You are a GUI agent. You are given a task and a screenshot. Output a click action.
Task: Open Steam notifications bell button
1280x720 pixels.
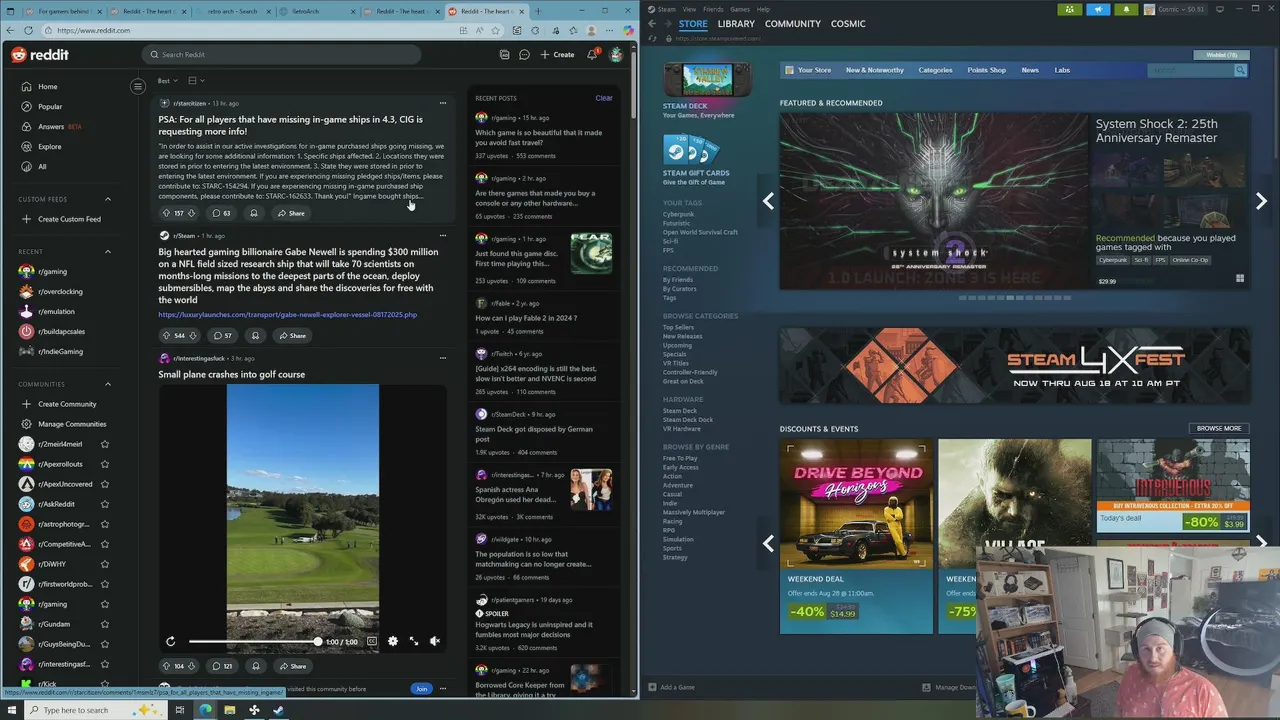[1126, 9]
